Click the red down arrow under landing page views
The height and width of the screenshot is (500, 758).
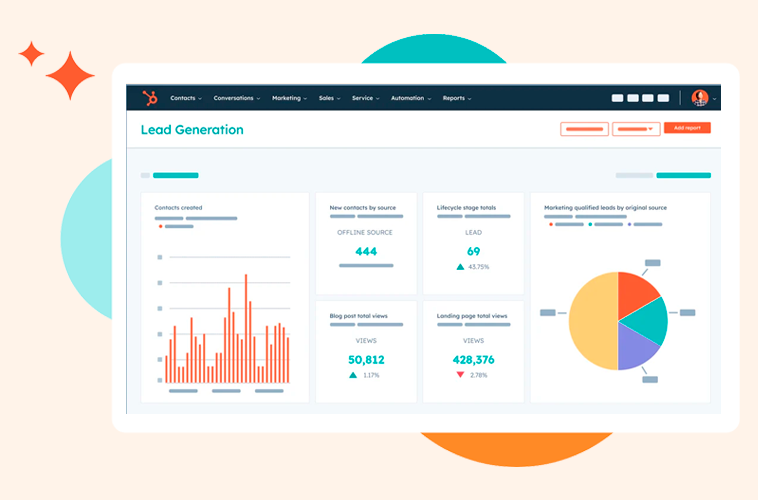point(460,375)
